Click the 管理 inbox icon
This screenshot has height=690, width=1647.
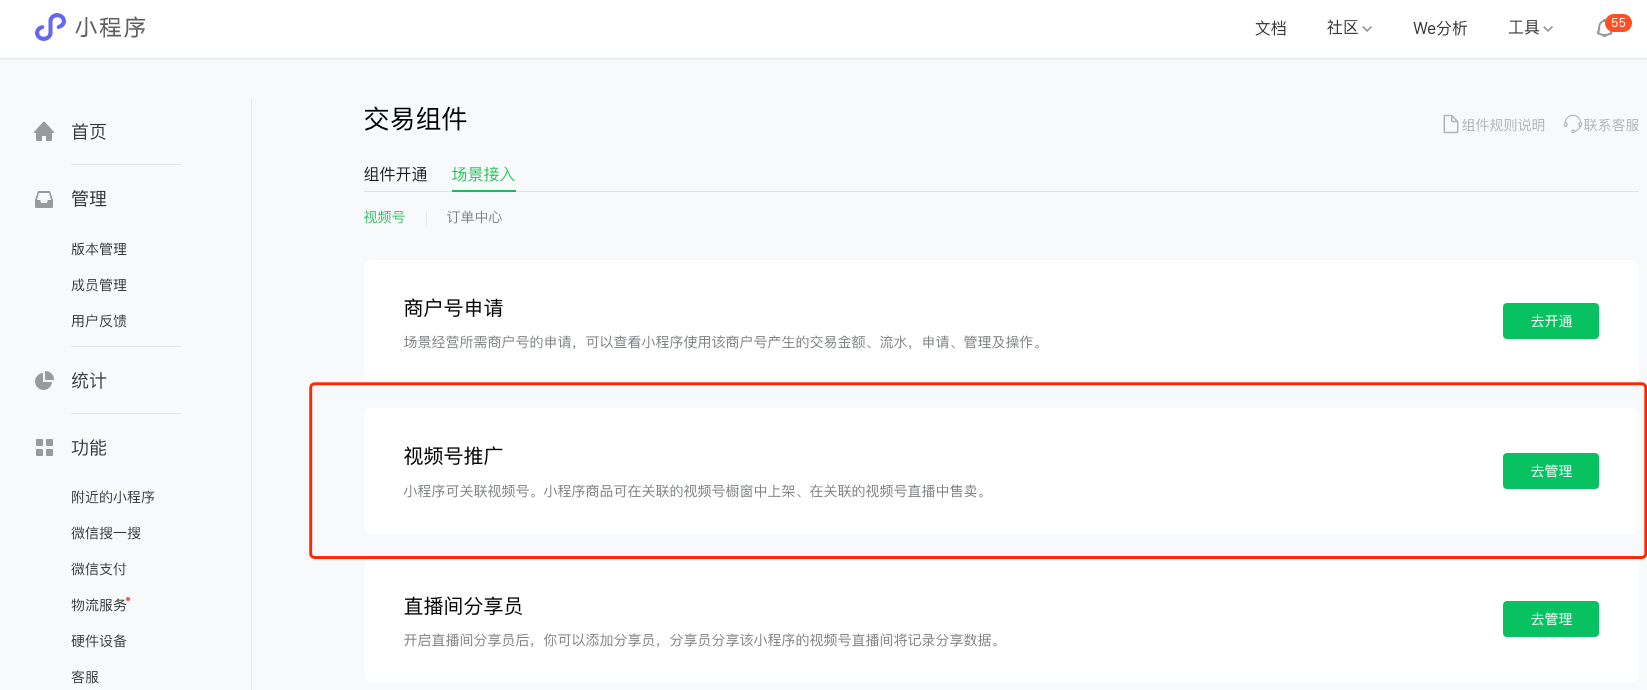point(44,199)
